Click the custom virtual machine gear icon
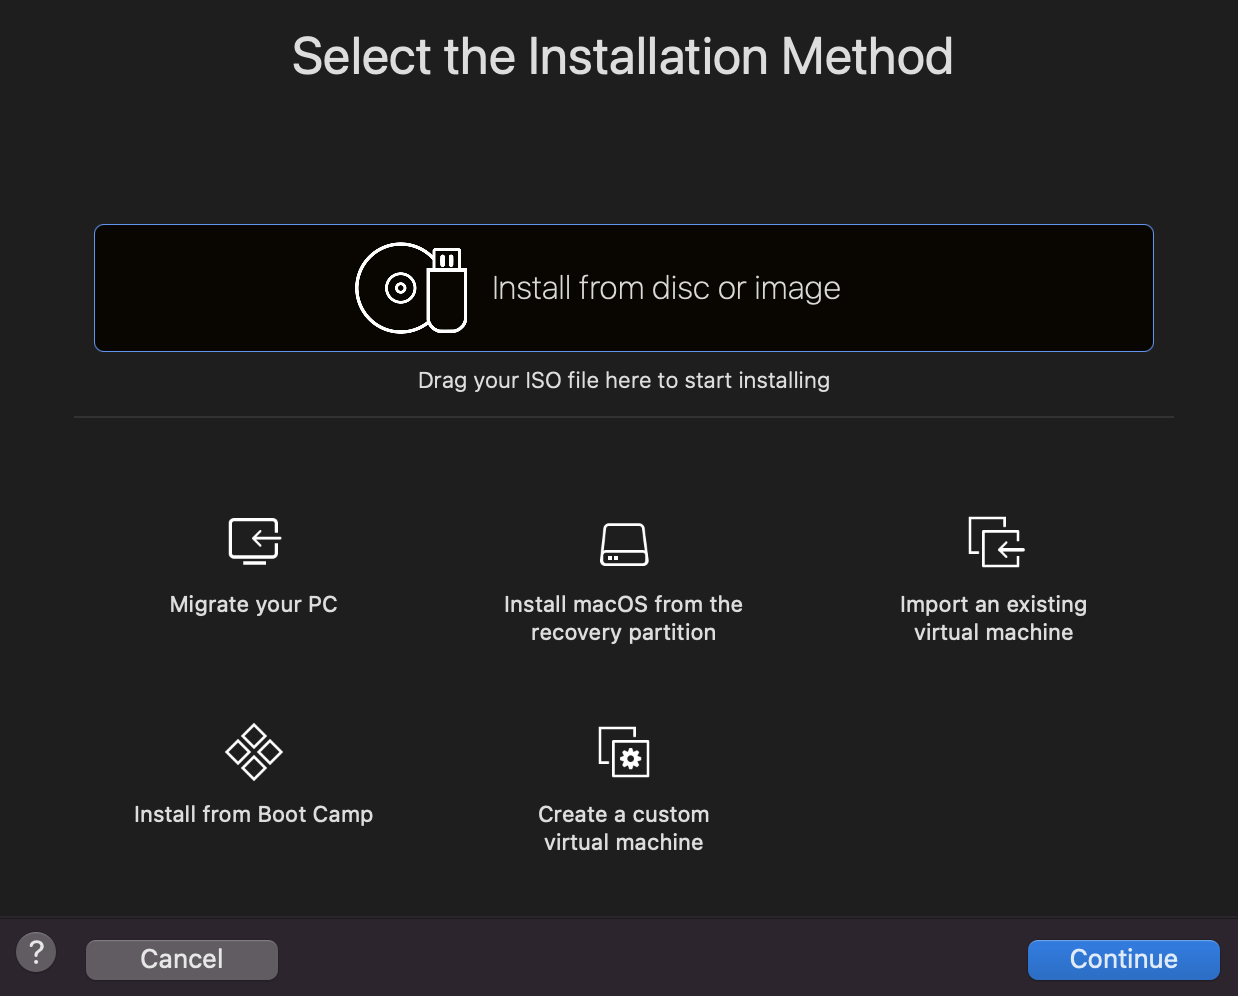Image resolution: width=1238 pixels, height=996 pixels. 625,753
